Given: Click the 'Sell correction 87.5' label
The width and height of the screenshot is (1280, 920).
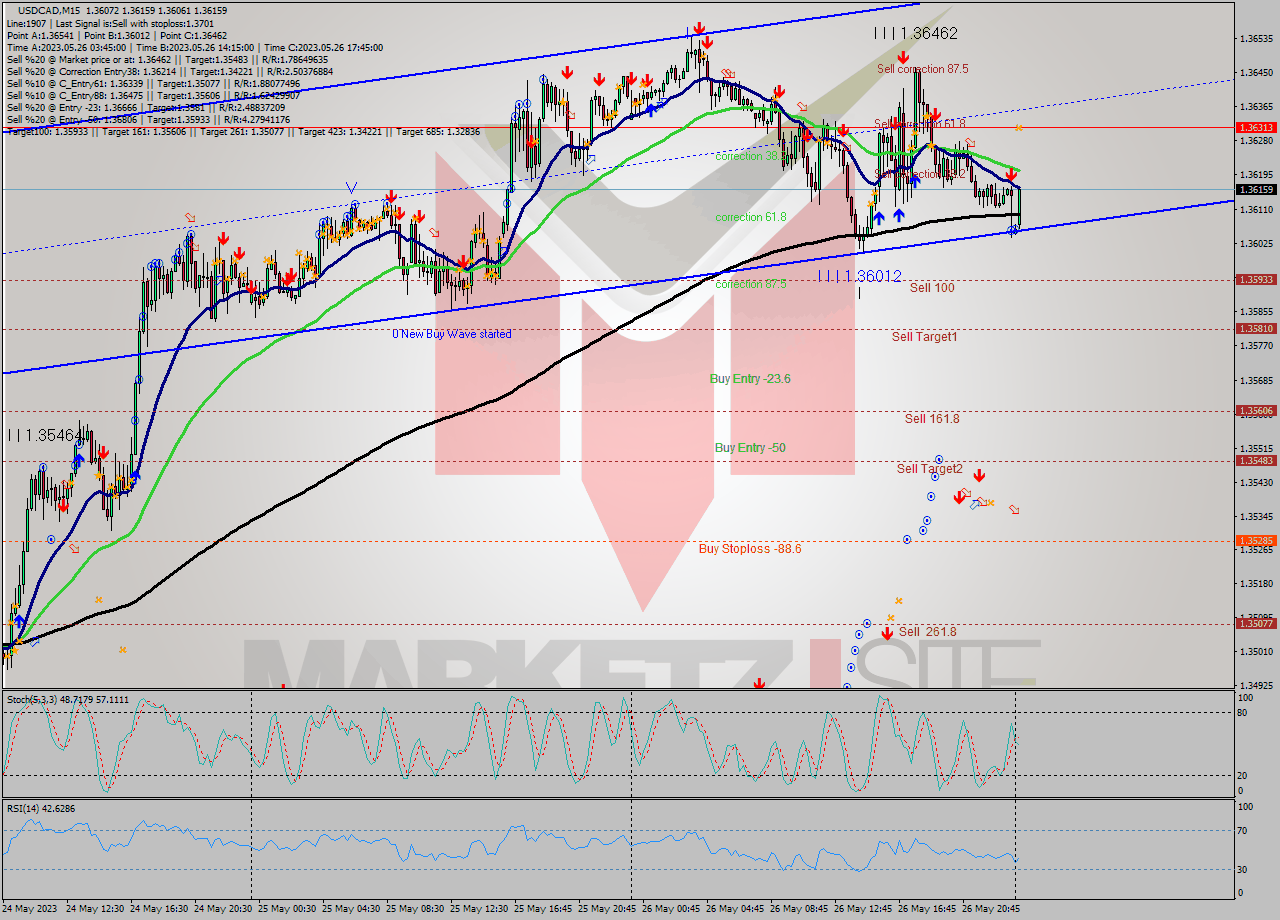Looking at the screenshot, I should click(x=922, y=69).
